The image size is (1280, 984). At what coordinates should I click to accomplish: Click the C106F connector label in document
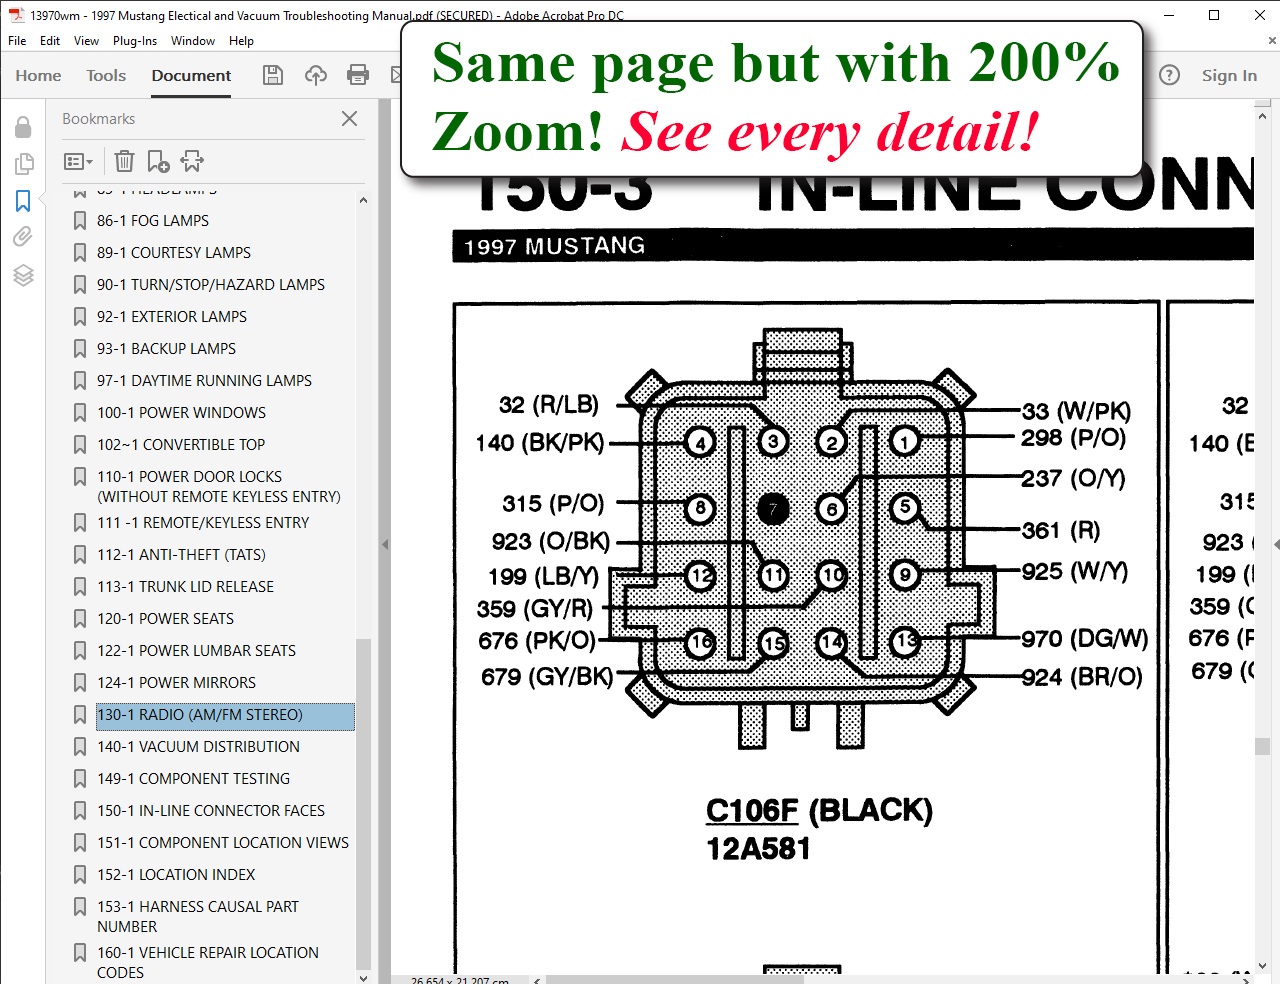click(x=752, y=810)
